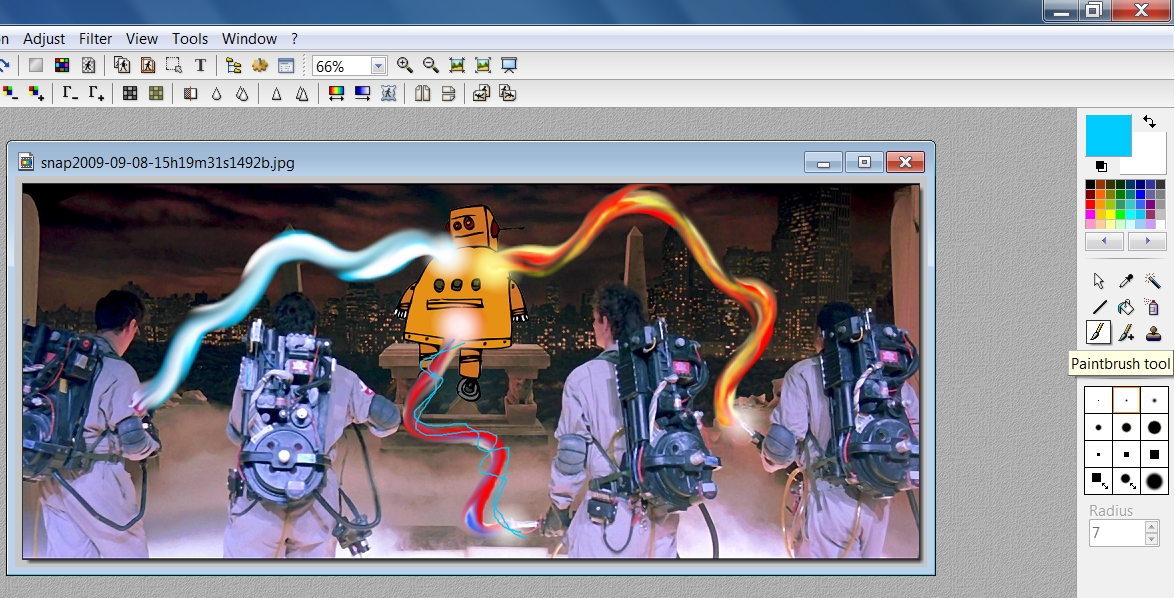Click the Zoom out magnifier
This screenshot has height=598, width=1175.
[x=431, y=65]
